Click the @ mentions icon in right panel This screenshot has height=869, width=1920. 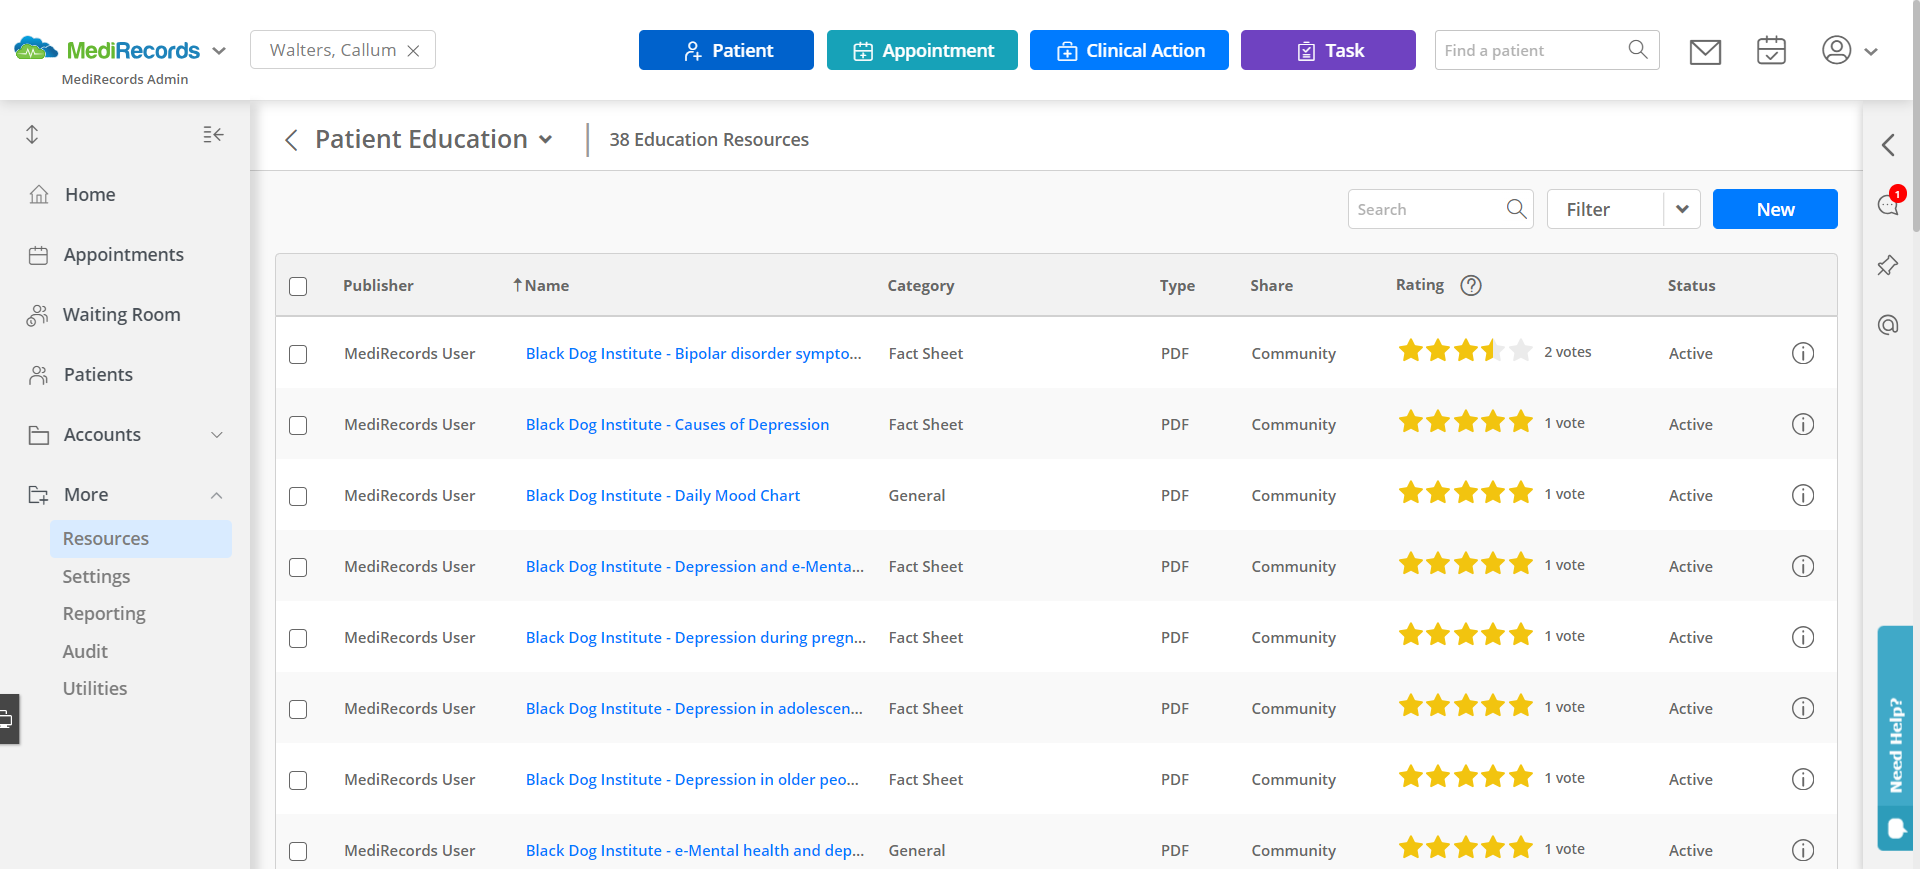[1887, 325]
